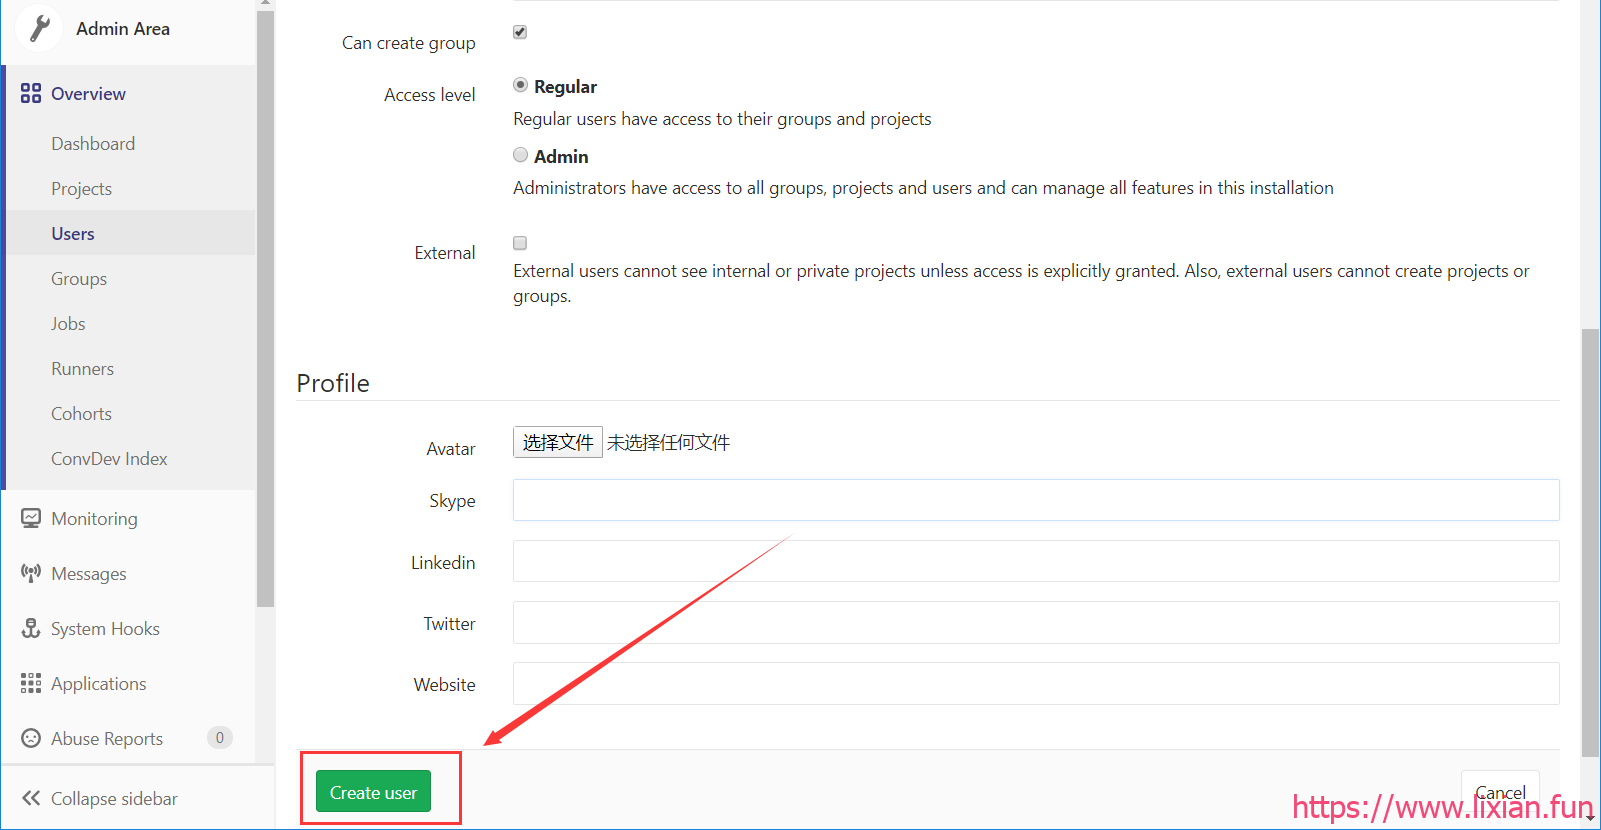Click the Monitoring screen icon
The image size is (1601, 830).
point(31,518)
